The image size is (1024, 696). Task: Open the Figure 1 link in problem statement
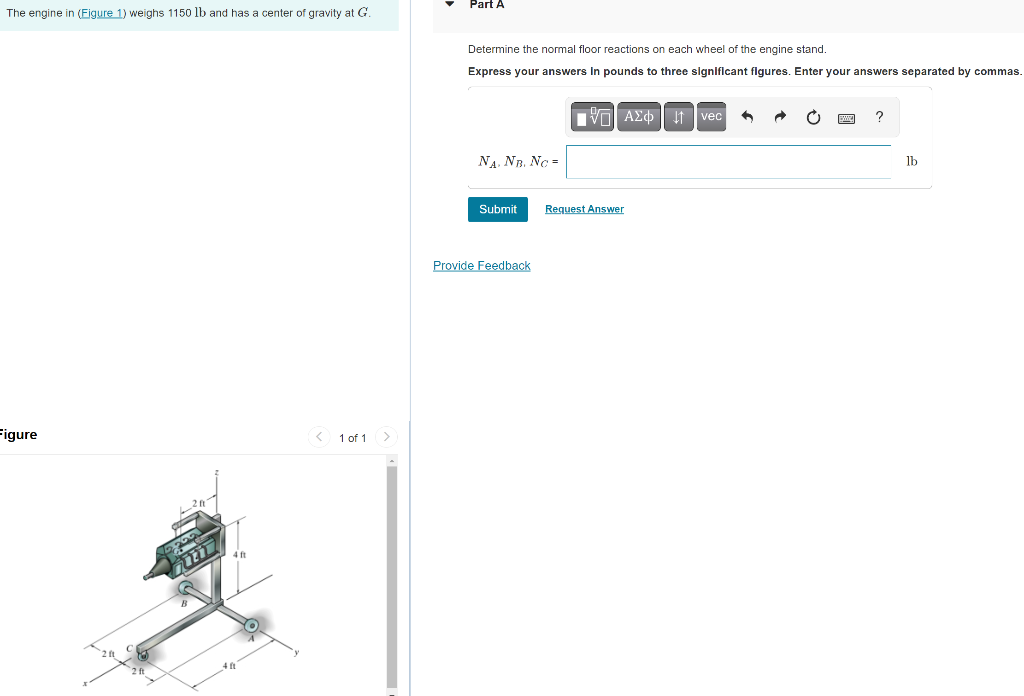coord(101,13)
